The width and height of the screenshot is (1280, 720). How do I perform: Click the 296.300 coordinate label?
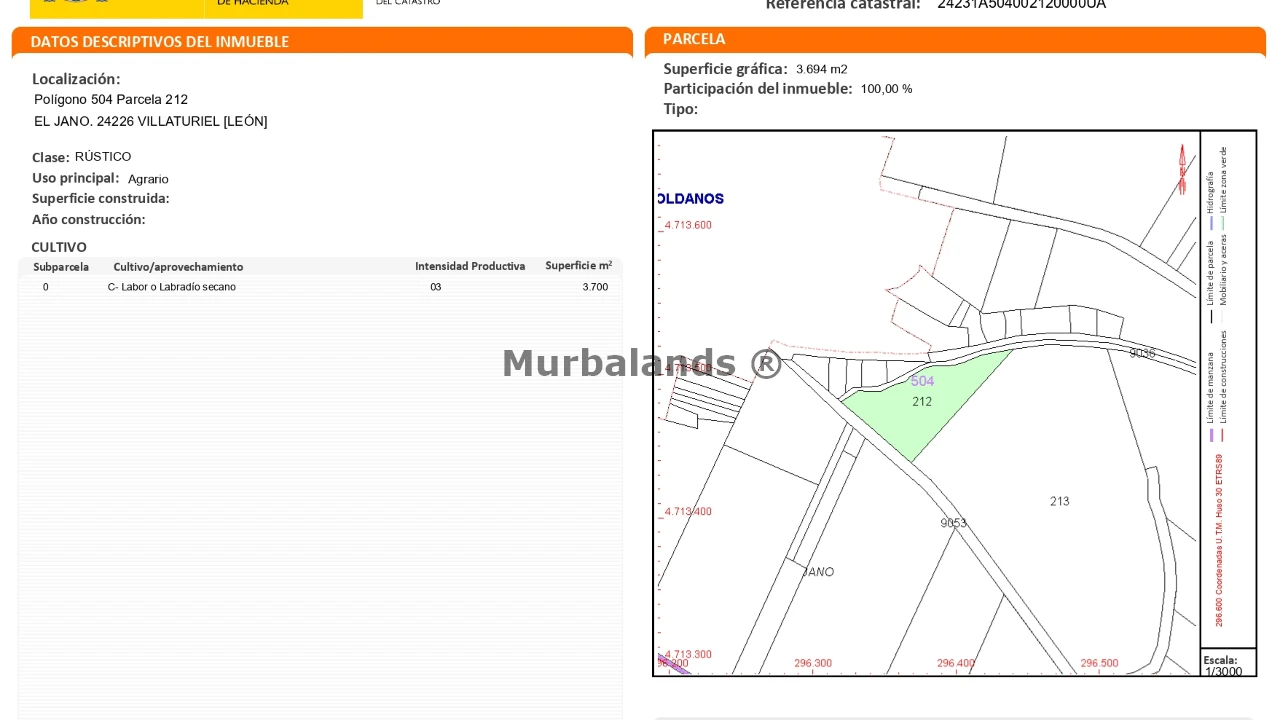(813, 663)
